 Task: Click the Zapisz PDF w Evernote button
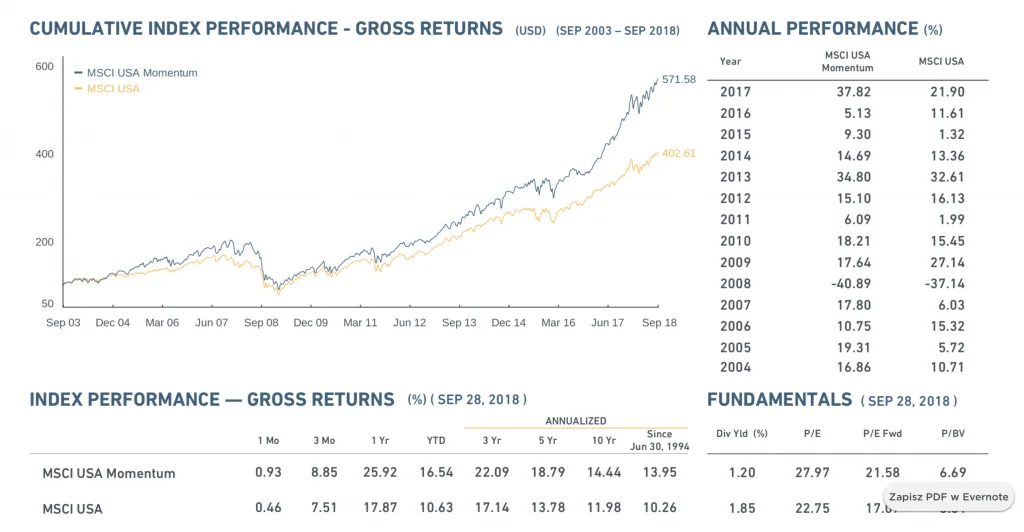tap(948, 497)
